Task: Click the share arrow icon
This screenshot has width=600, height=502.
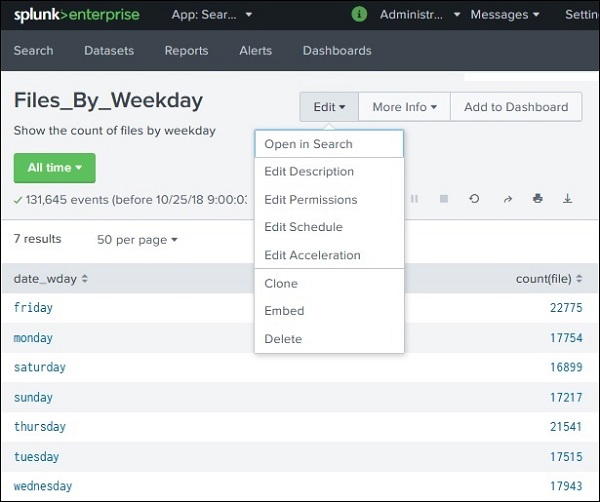Action: tap(507, 199)
